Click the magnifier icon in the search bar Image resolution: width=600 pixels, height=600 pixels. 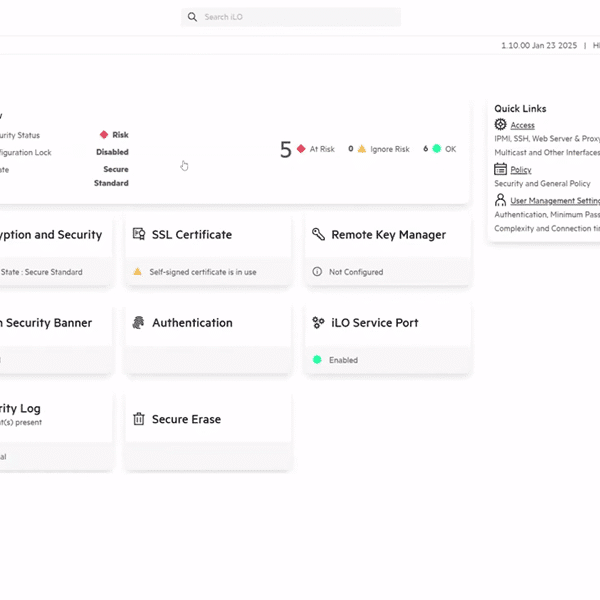[x=192, y=17]
